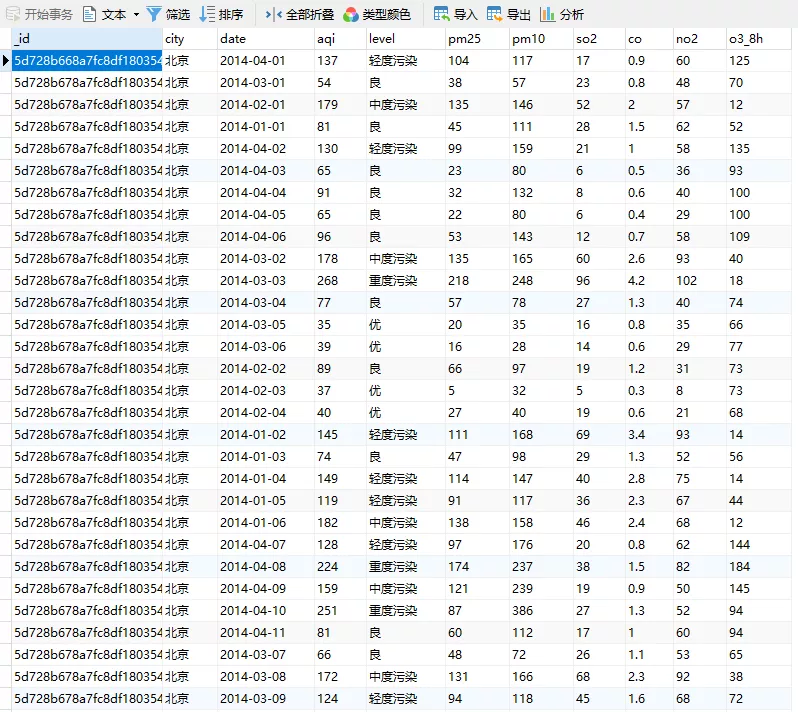Click the Text (文本) document icon
The image size is (798, 712).
[90, 14]
